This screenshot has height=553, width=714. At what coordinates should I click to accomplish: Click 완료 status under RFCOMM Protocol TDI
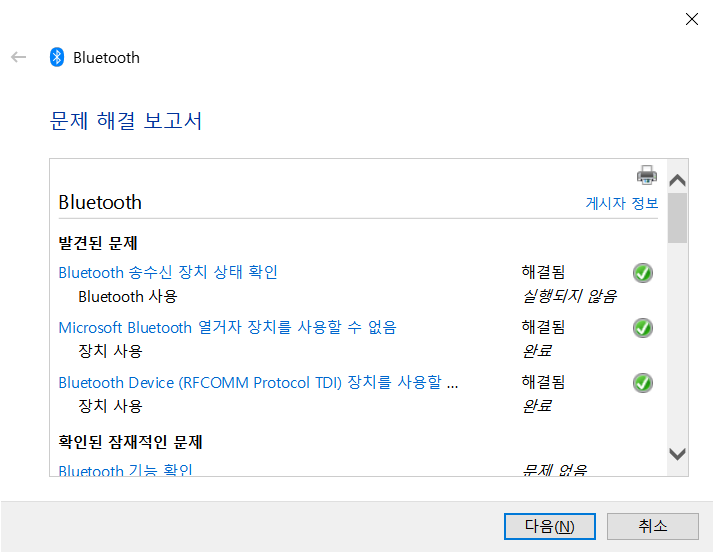(537, 406)
